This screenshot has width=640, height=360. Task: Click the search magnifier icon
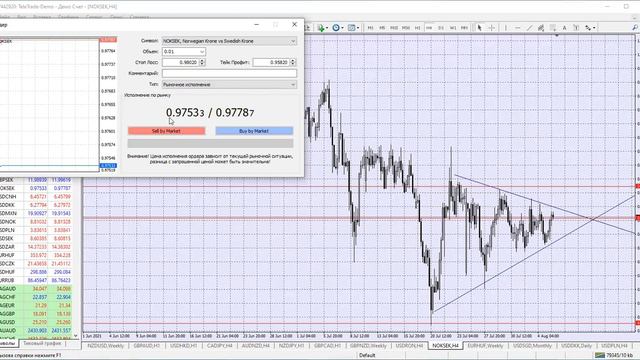[x=635, y=28]
